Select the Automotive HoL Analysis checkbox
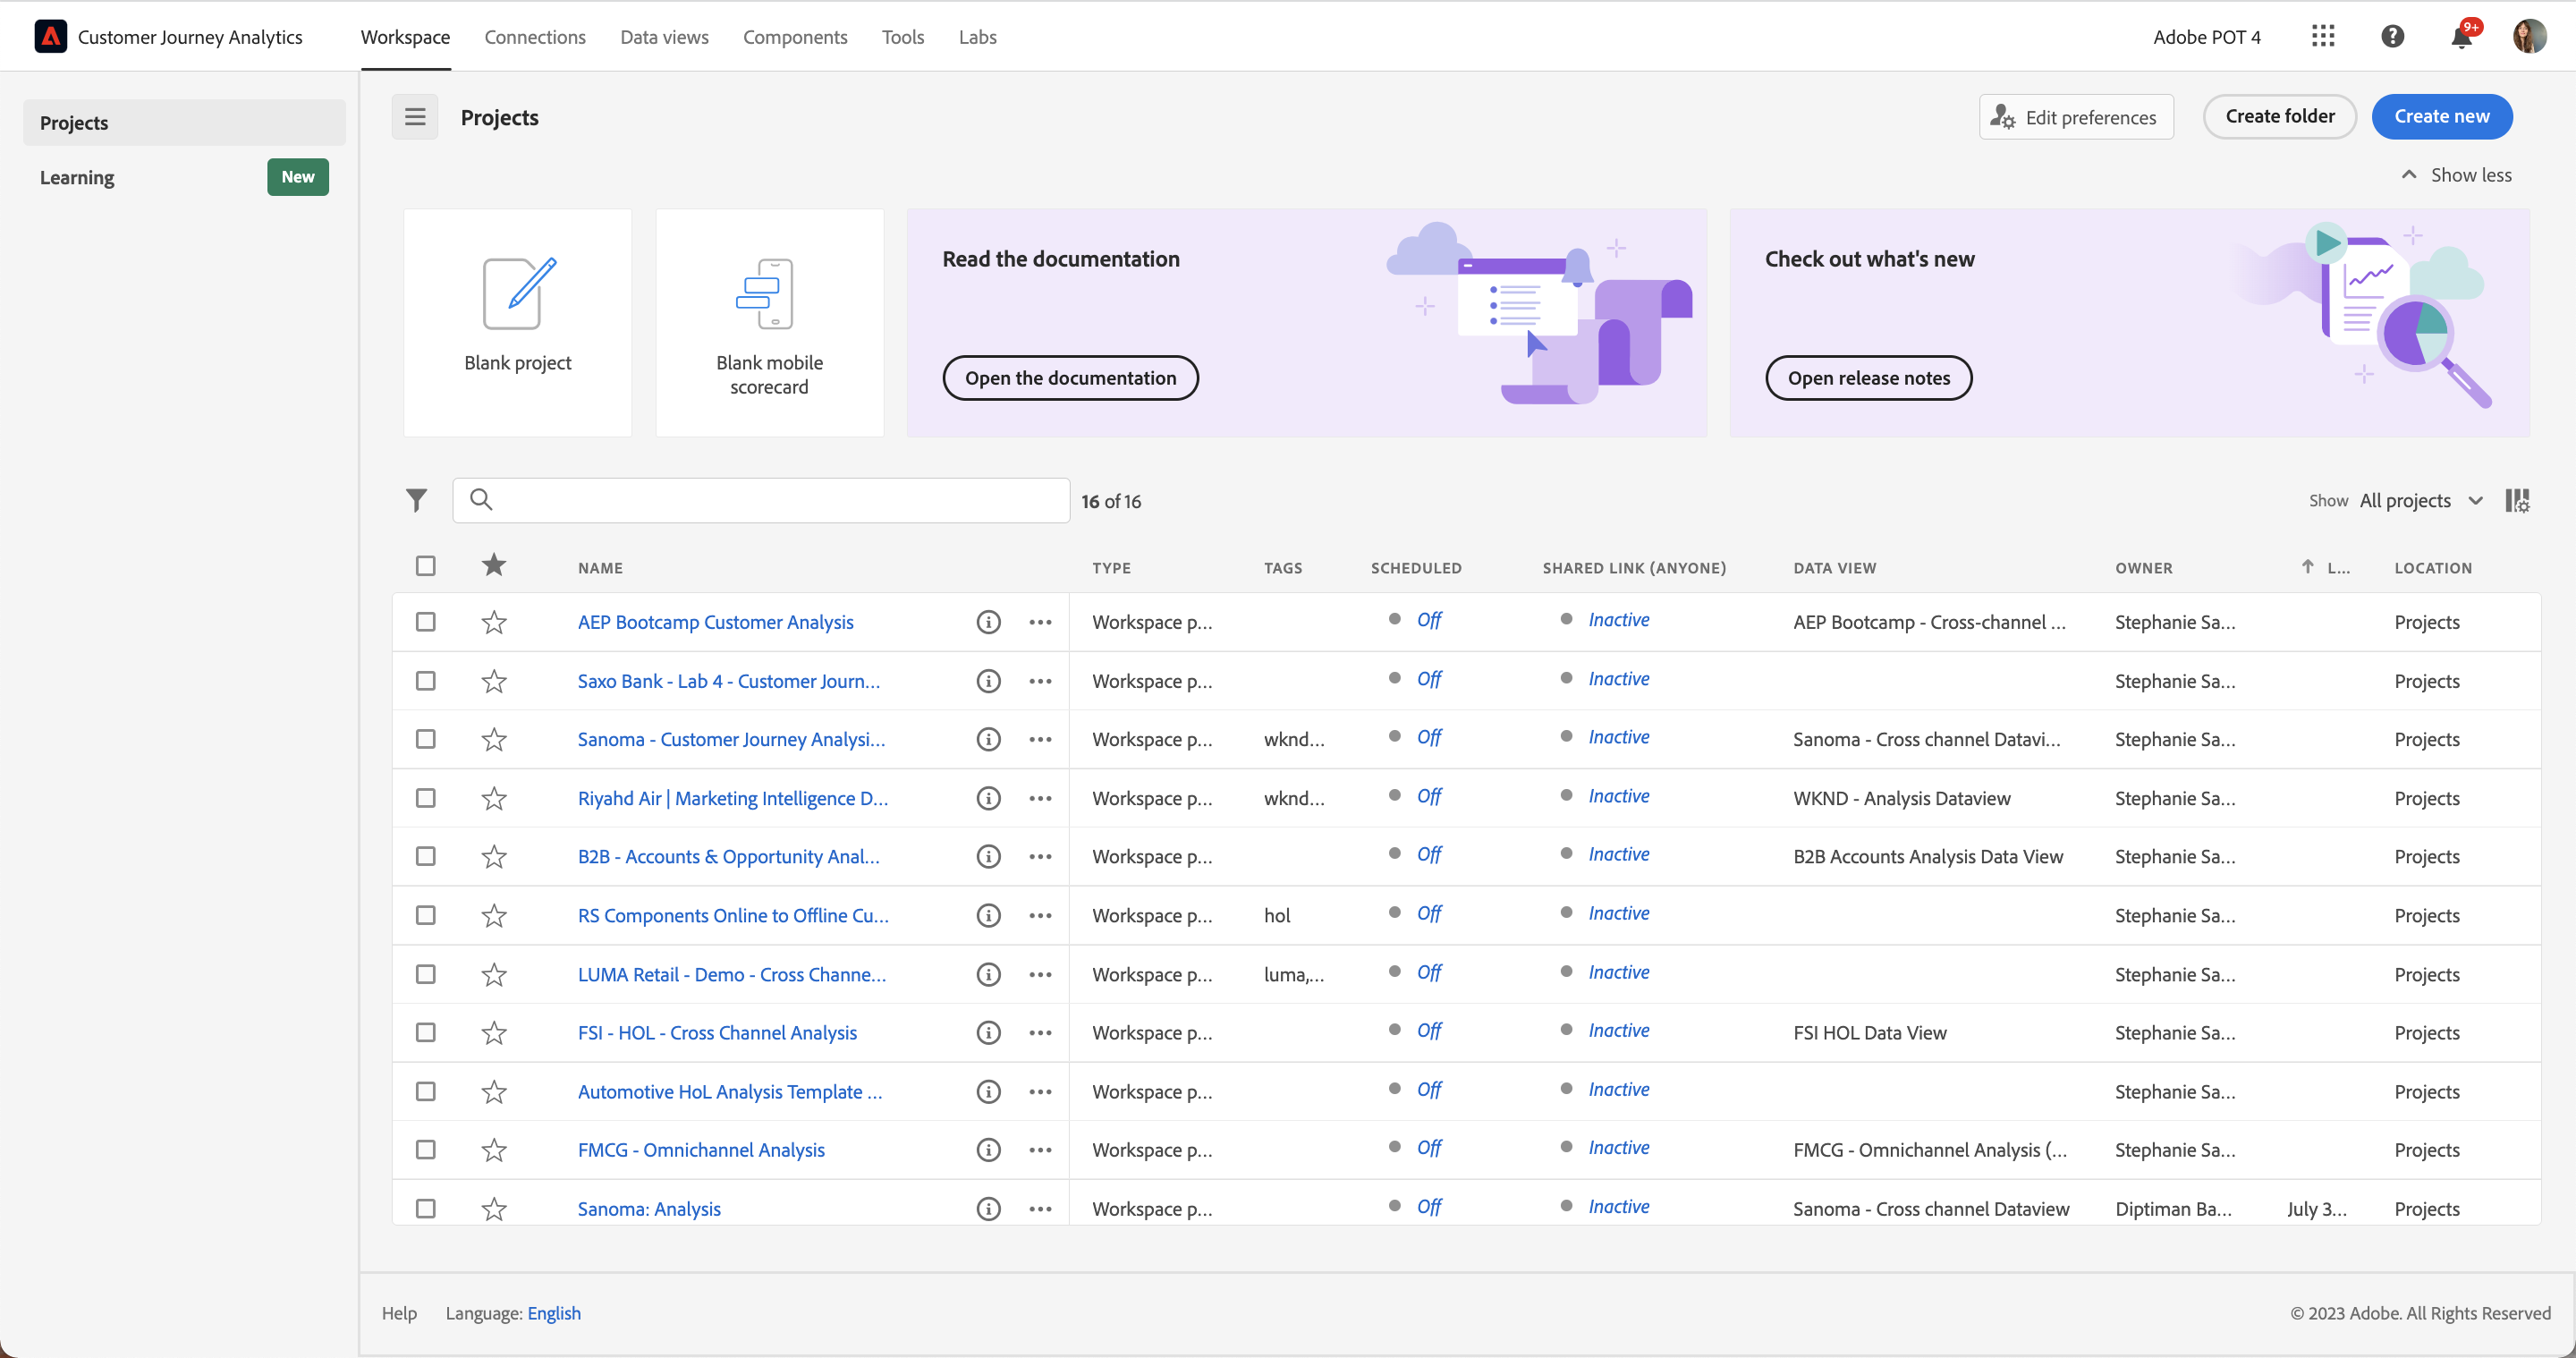2576x1358 pixels. [426, 1091]
